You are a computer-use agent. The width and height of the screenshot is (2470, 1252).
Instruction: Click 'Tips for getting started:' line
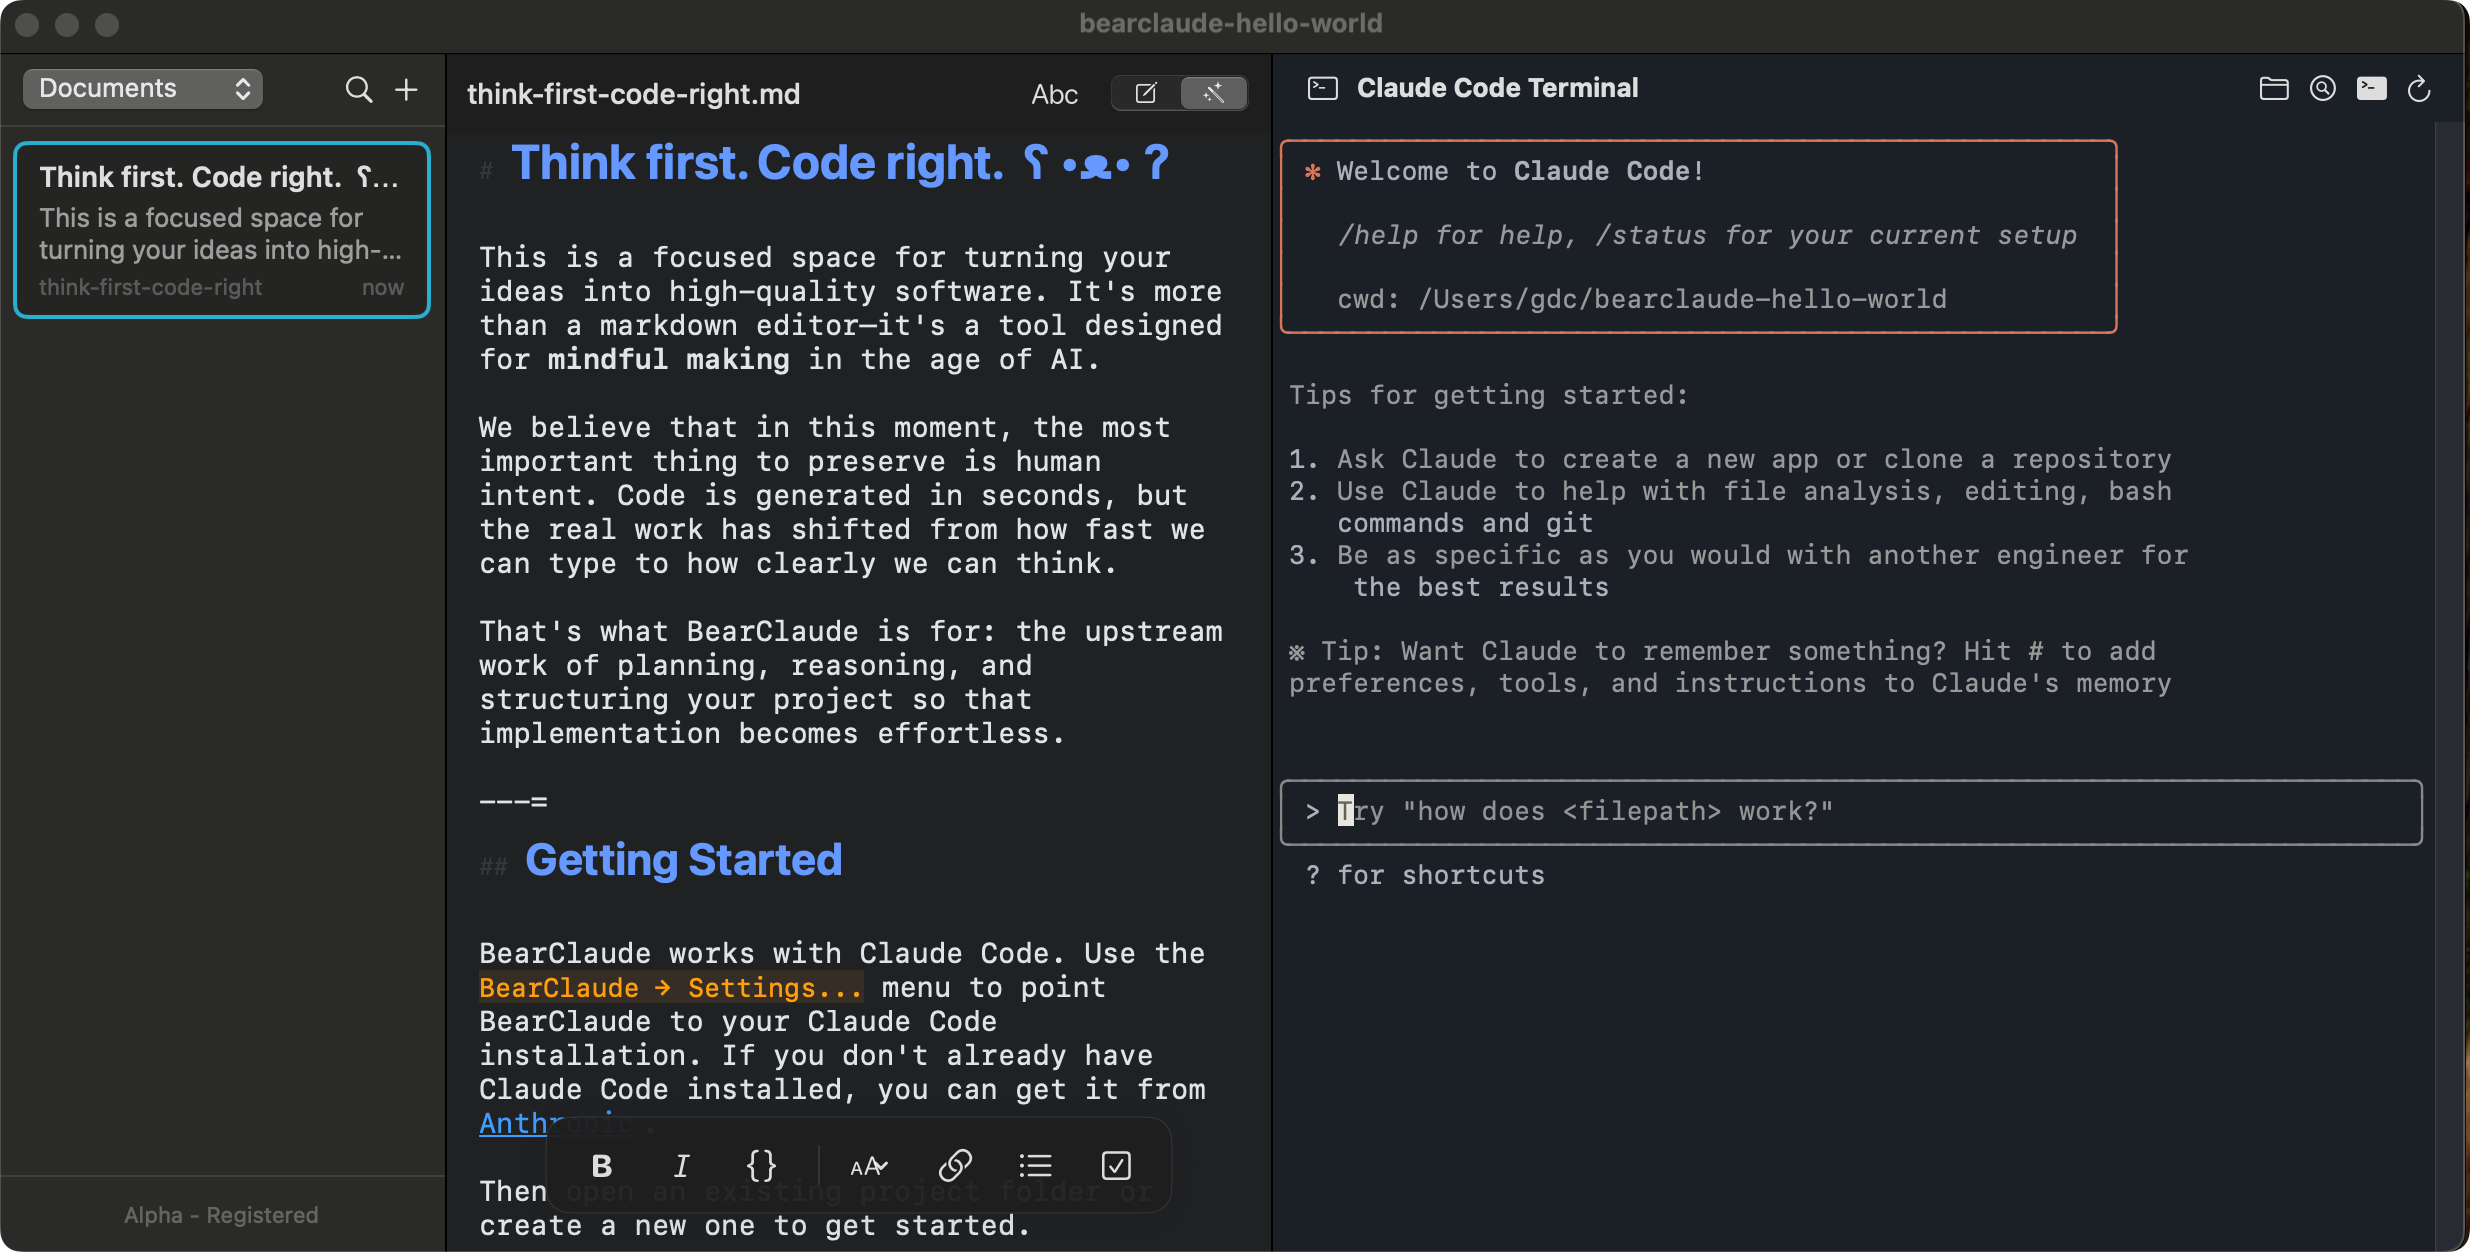click(x=1488, y=395)
